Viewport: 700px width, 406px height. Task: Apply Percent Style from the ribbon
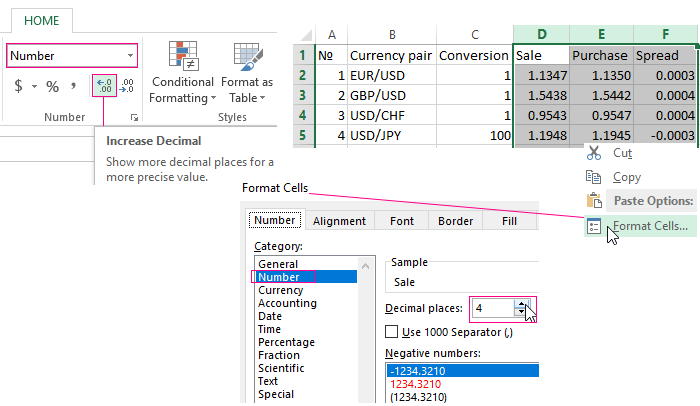click(x=52, y=87)
